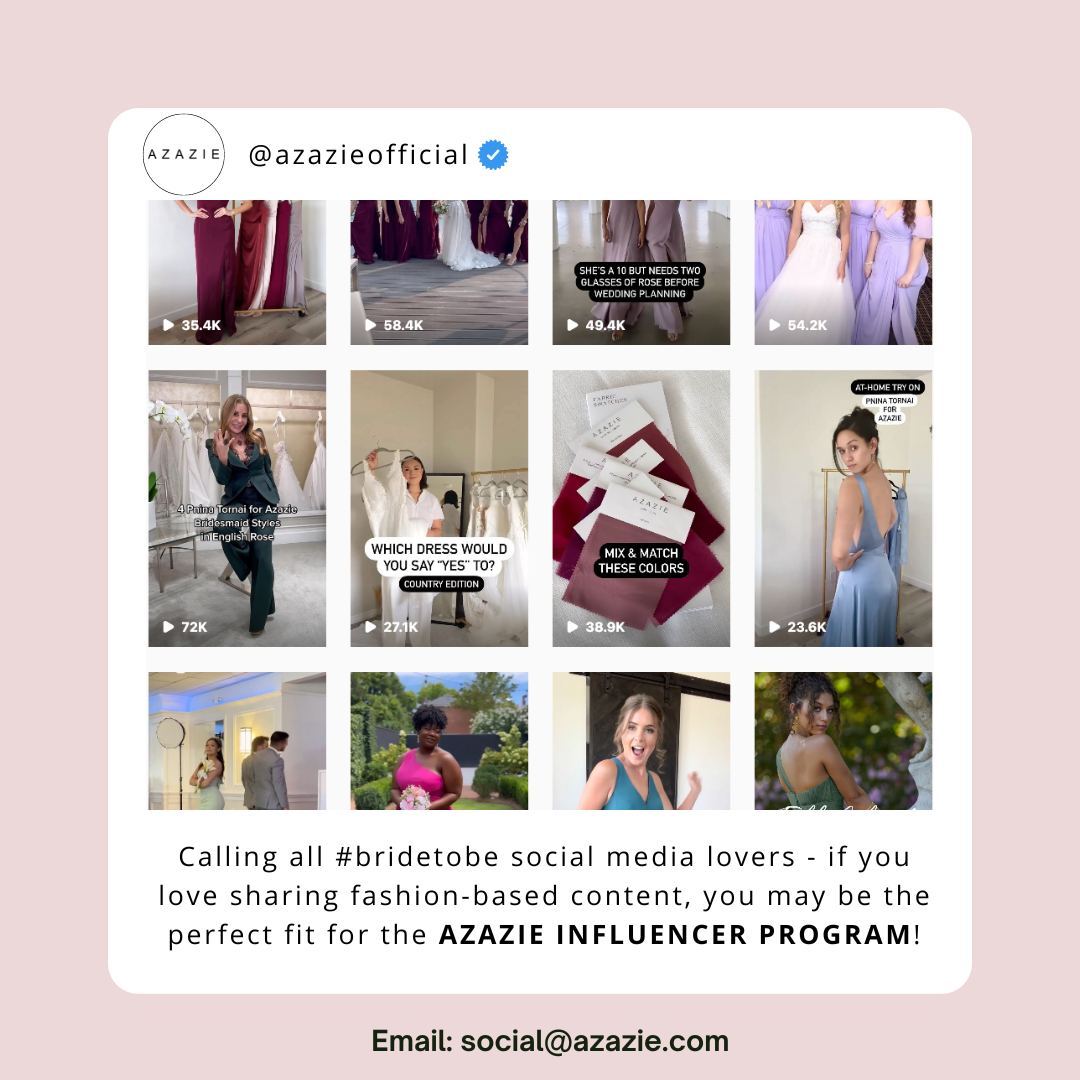Screen dimensions: 1080x1080
Task: Open the @azazieofficial username link
Action: point(358,155)
